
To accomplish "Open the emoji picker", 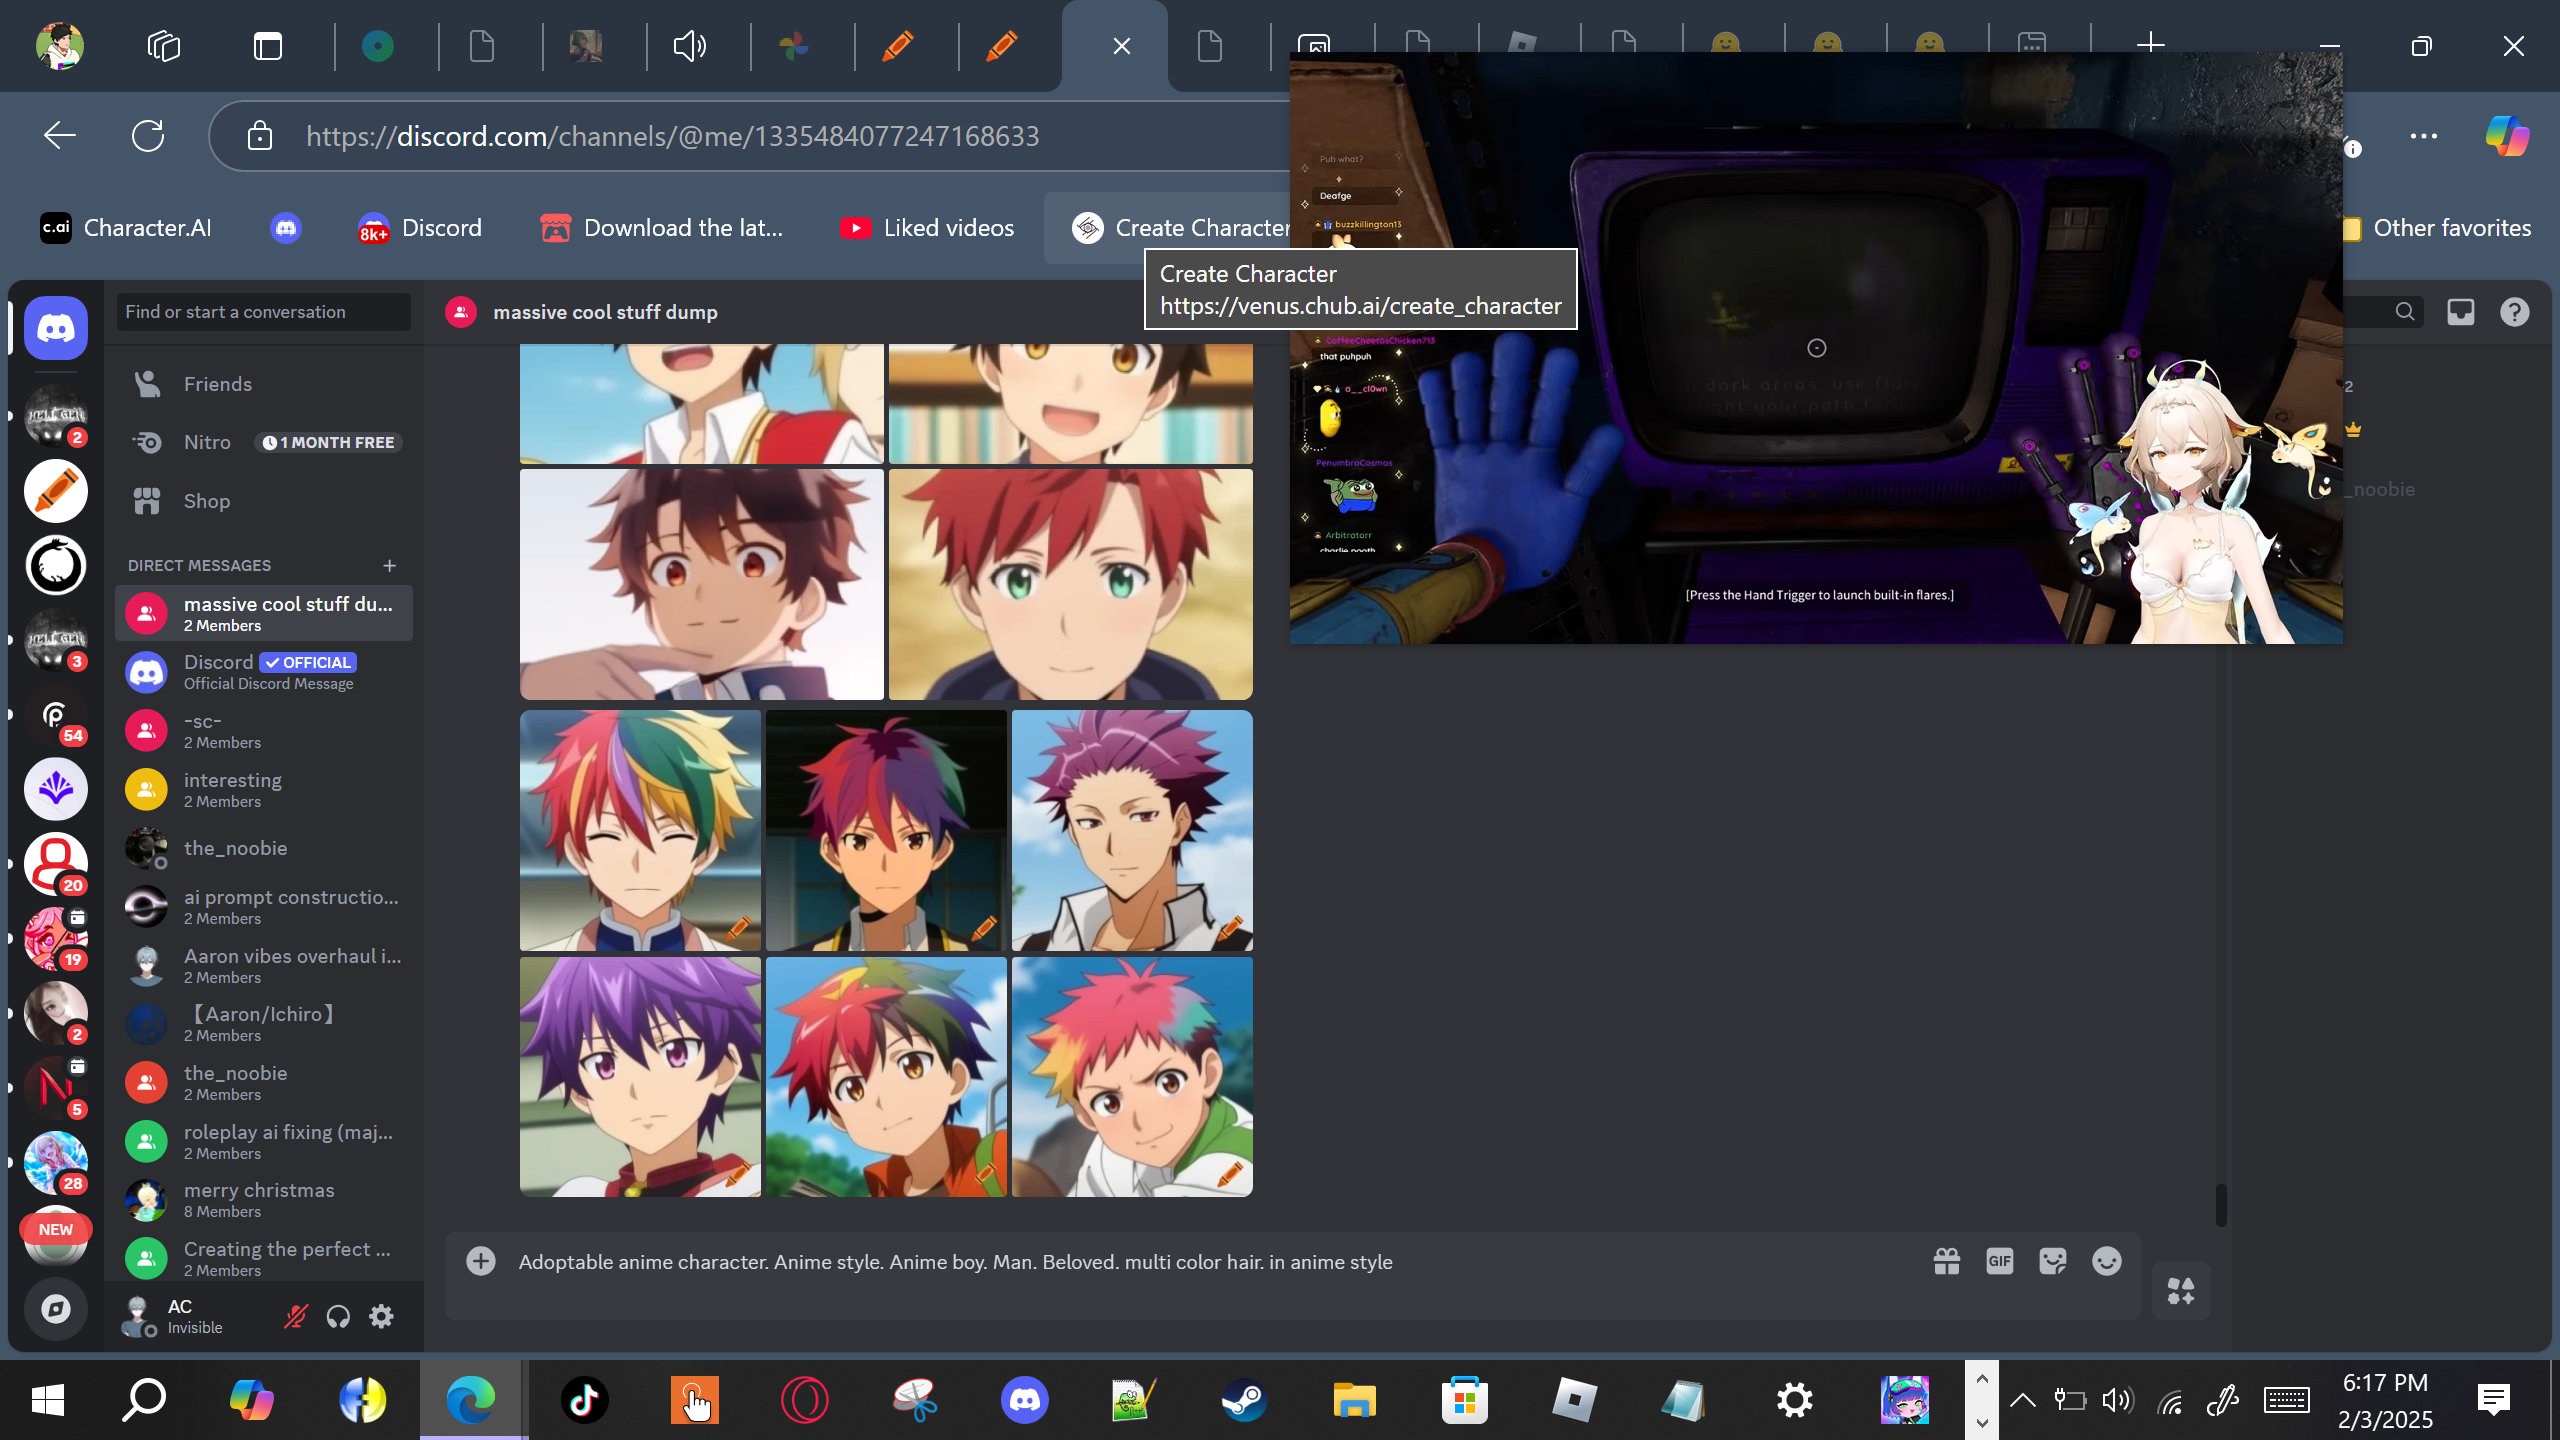I will point(2107,1261).
